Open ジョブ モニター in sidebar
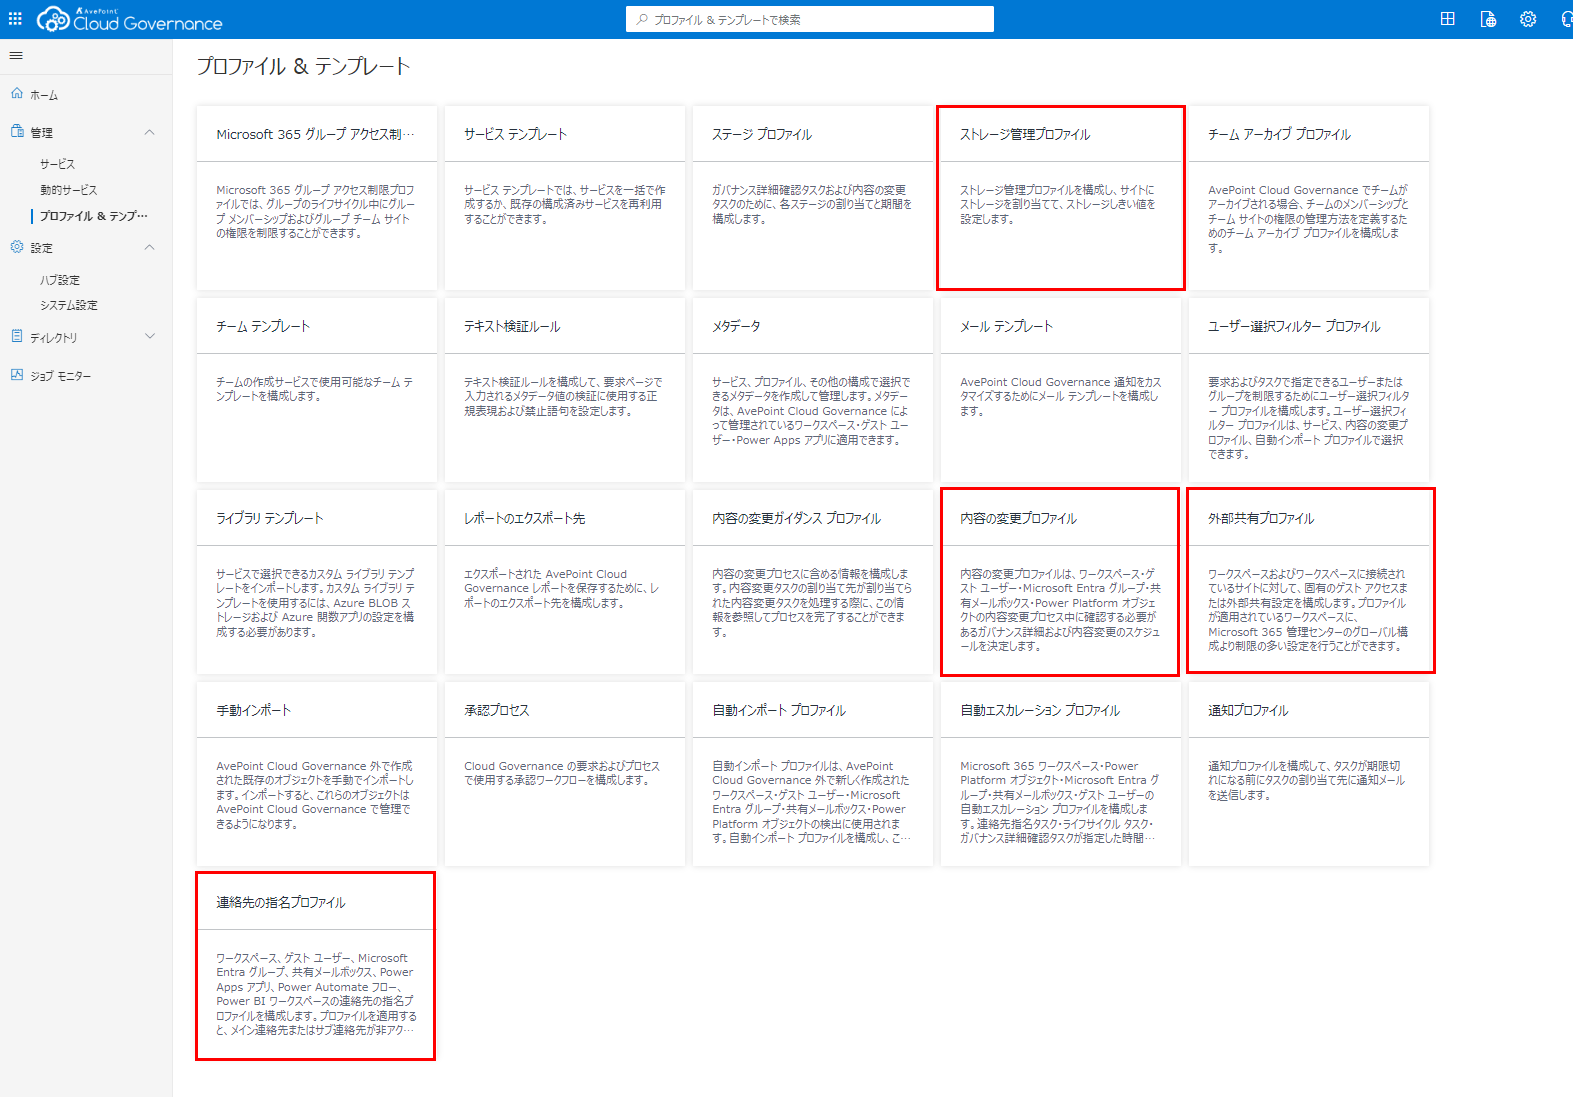This screenshot has width=1573, height=1097. (60, 376)
